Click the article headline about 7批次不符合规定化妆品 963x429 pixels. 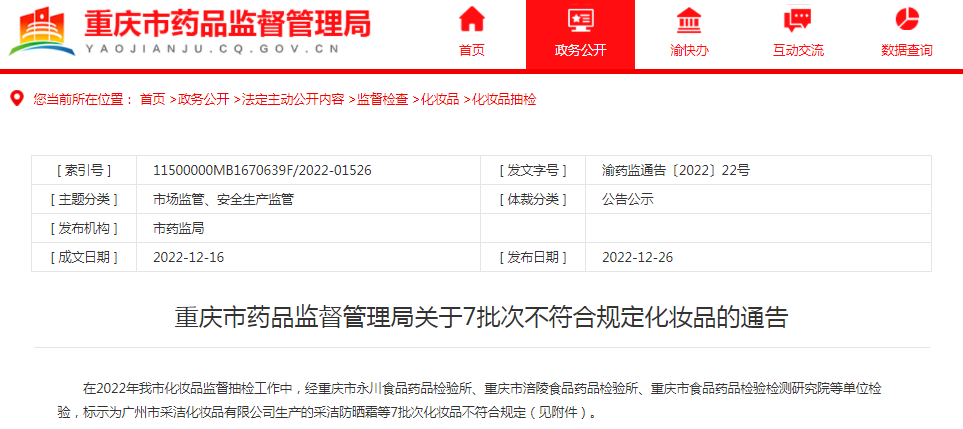point(482,318)
